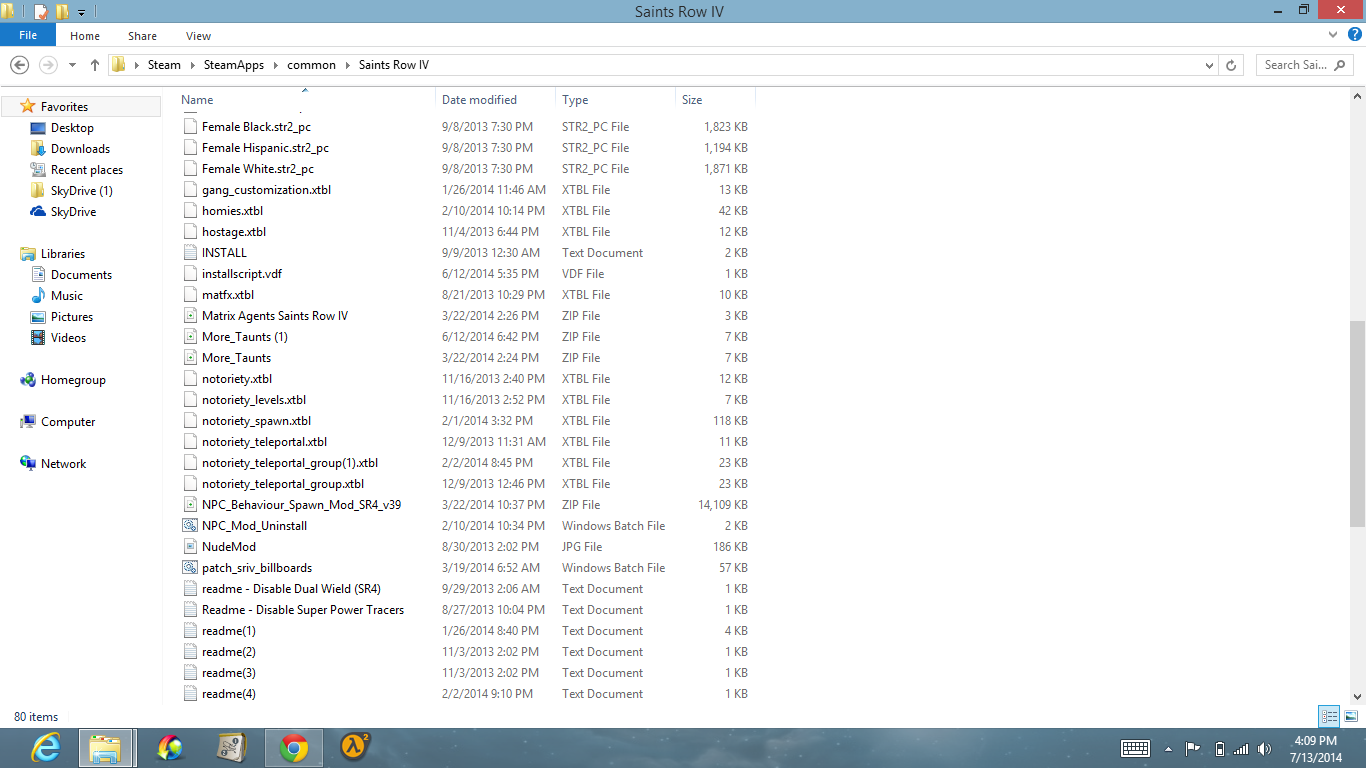1366x768 pixels.
Task: Click the Matrix Agents Saints Row IV zip icon
Action: coord(191,316)
